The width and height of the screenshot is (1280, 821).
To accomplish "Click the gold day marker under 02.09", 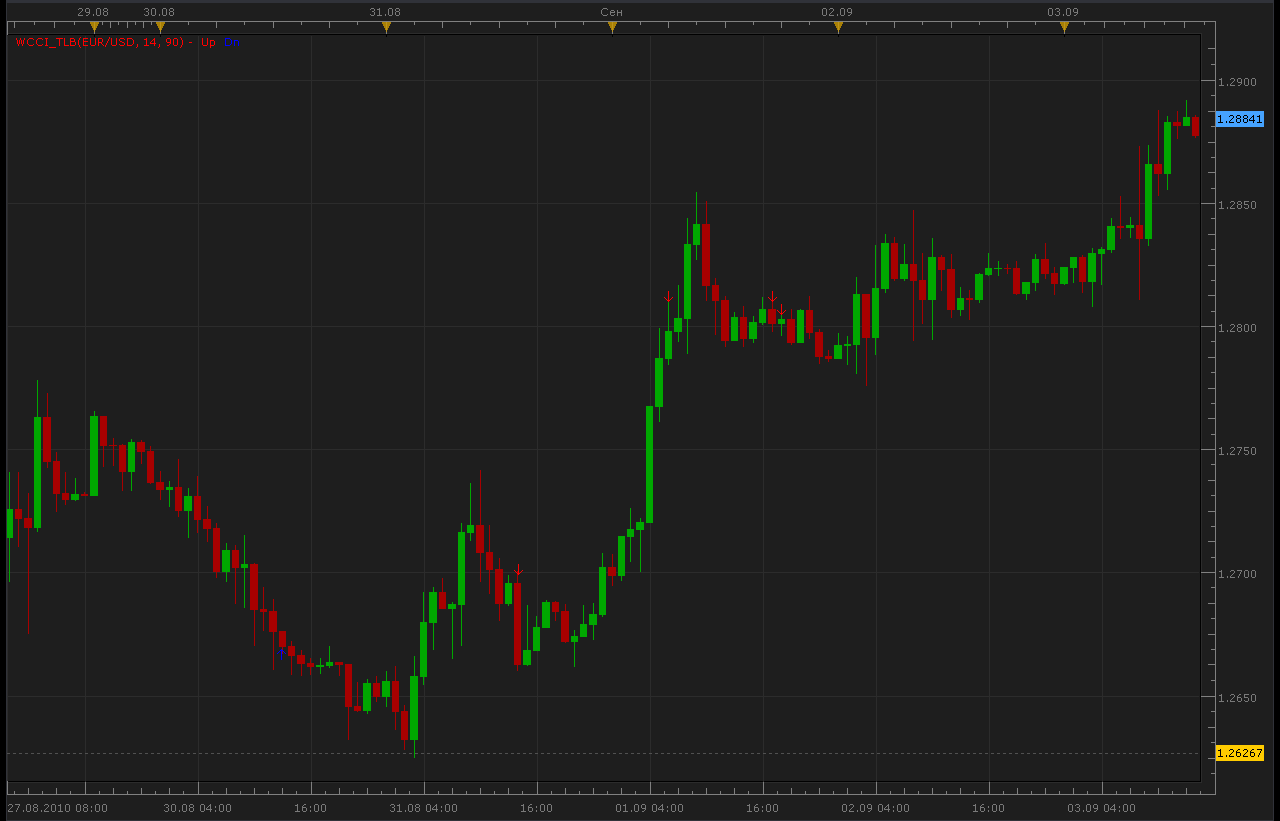I will (838, 27).
